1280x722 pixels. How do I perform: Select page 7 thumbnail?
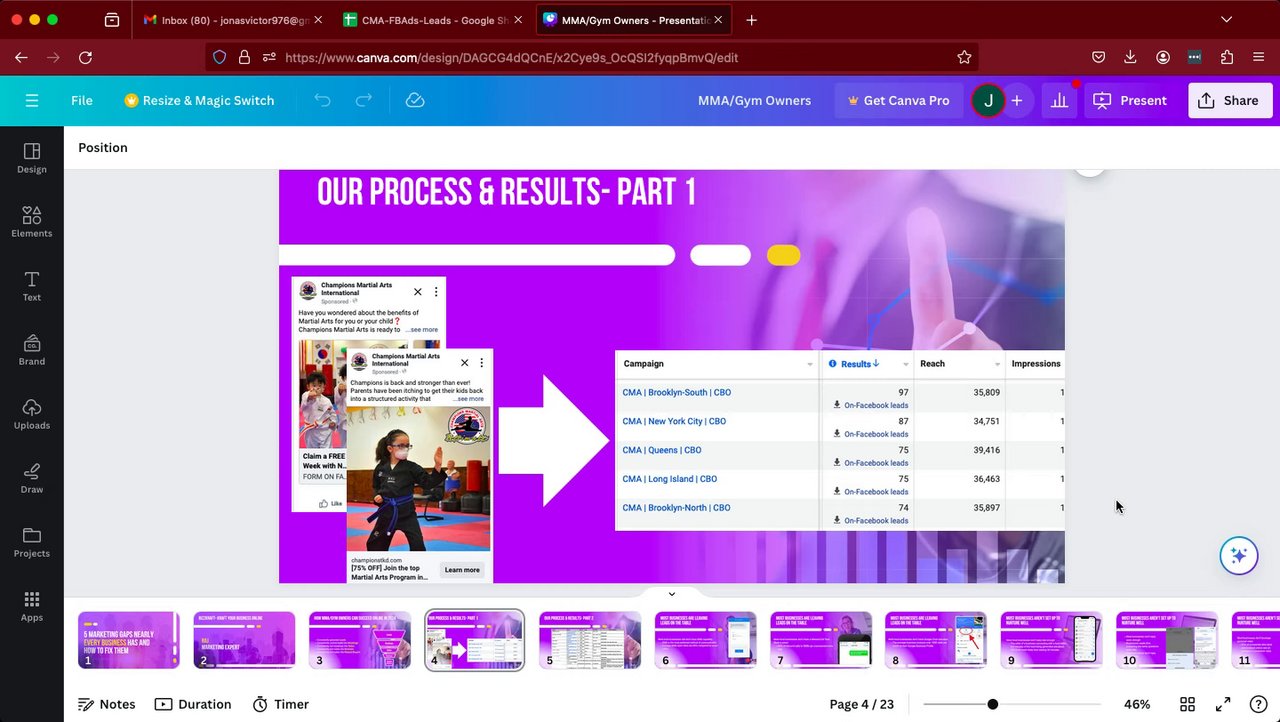[x=821, y=640]
